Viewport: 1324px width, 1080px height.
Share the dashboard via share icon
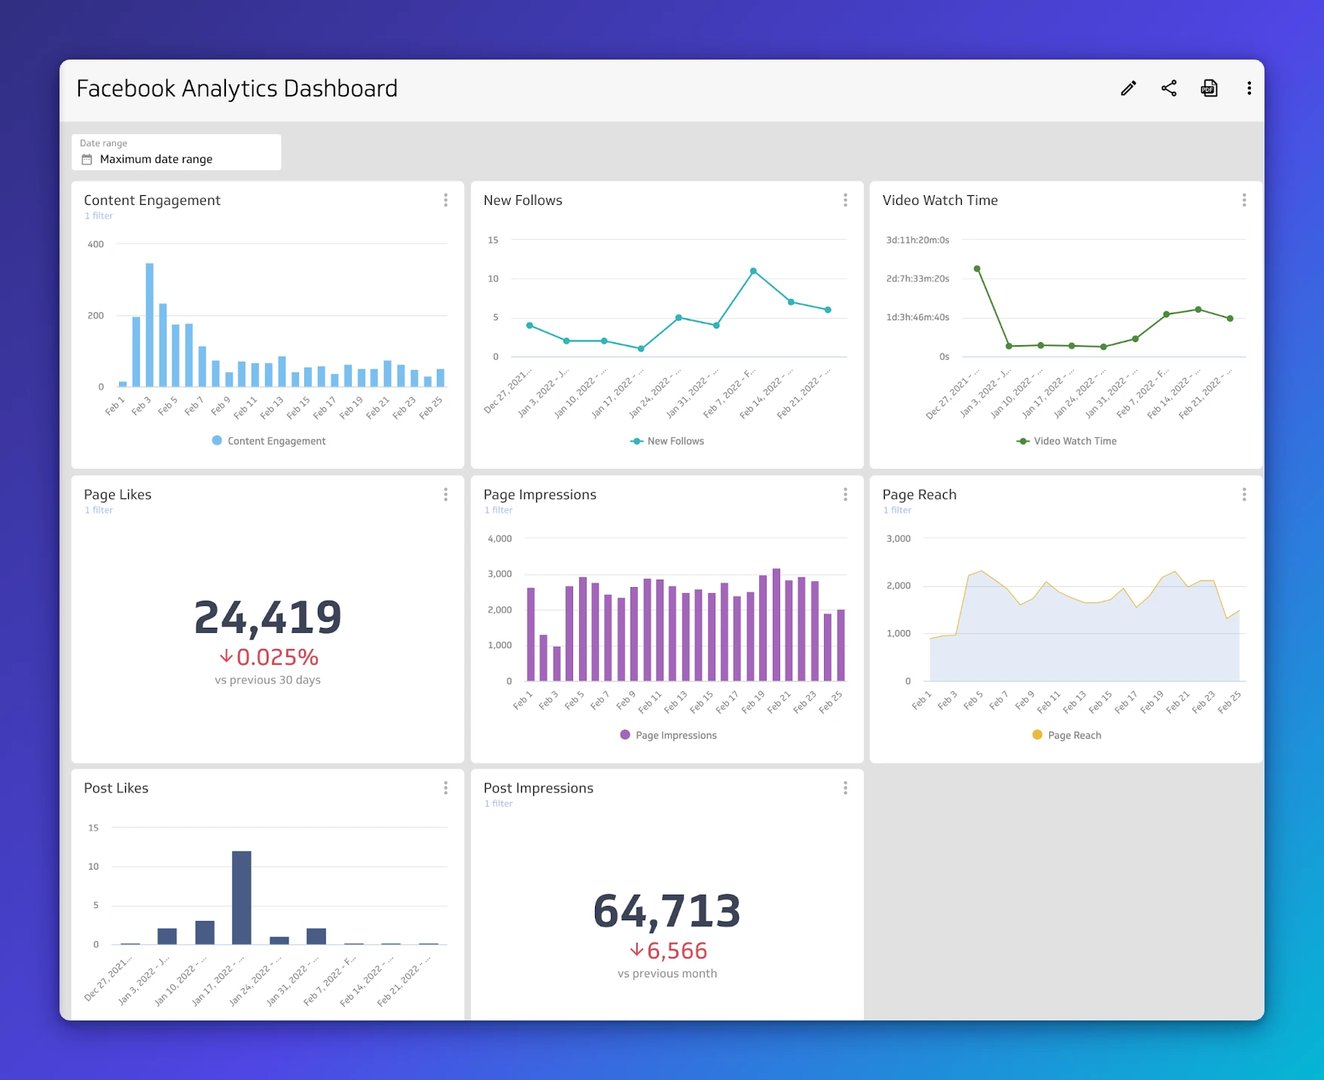(x=1168, y=88)
